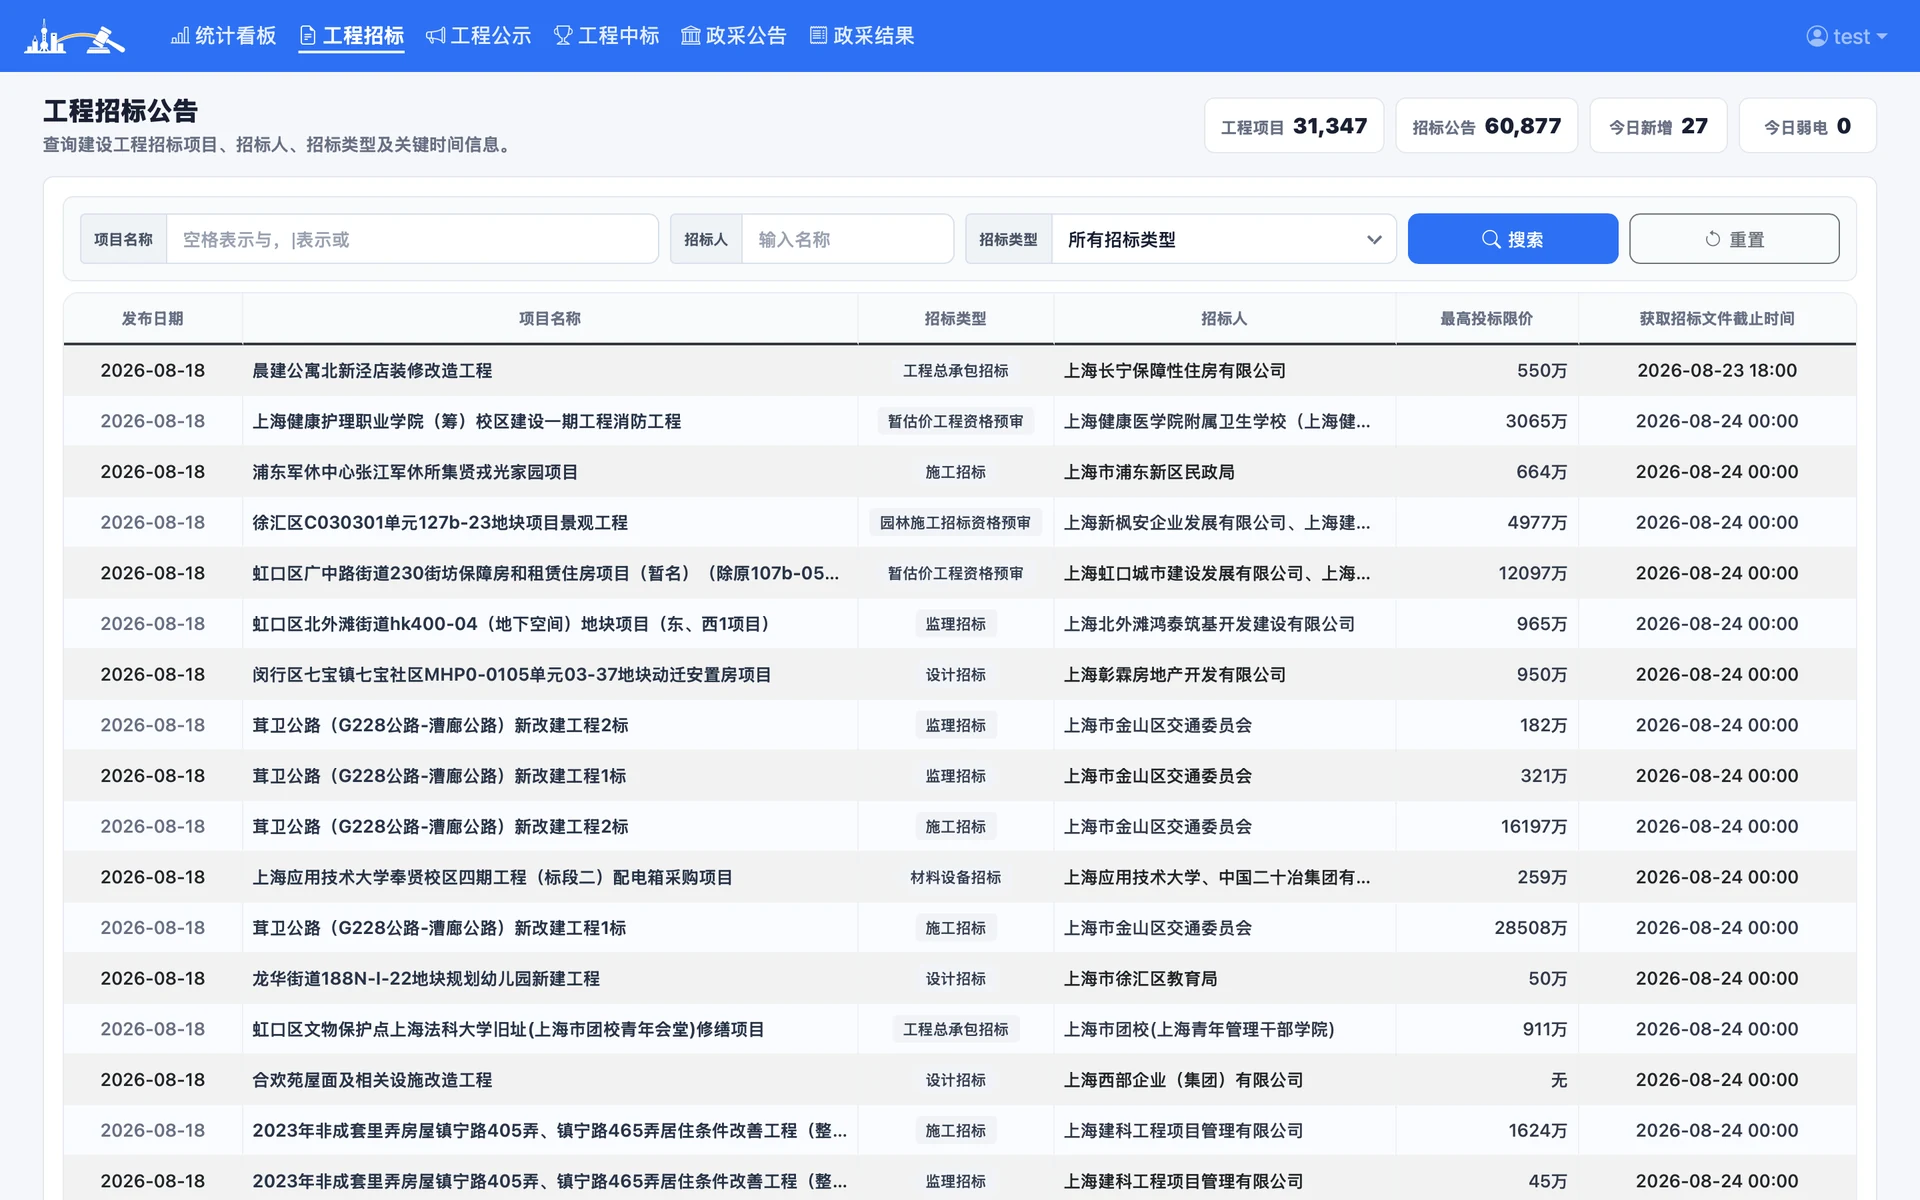Screen dimensions: 1920x1200
Task: Select the 政采结果 tab
Action: pyautogui.click(x=862, y=36)
